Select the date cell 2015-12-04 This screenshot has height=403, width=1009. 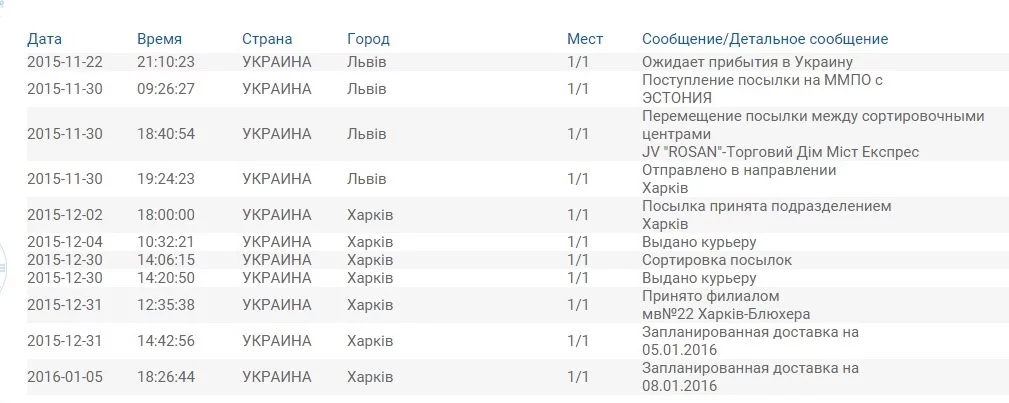coord(64,242)
